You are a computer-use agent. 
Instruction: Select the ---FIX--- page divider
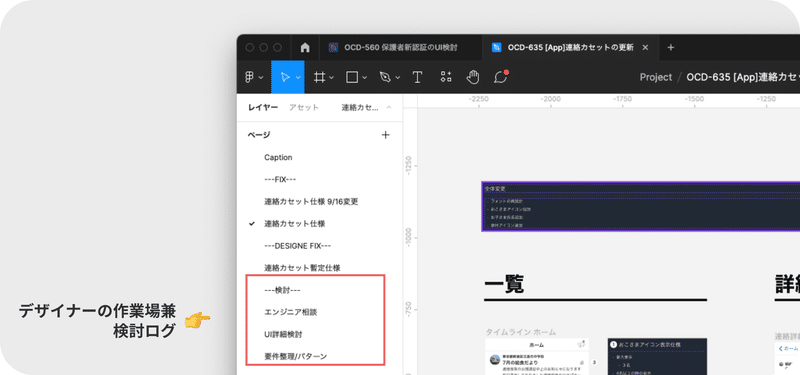(280, 180)
